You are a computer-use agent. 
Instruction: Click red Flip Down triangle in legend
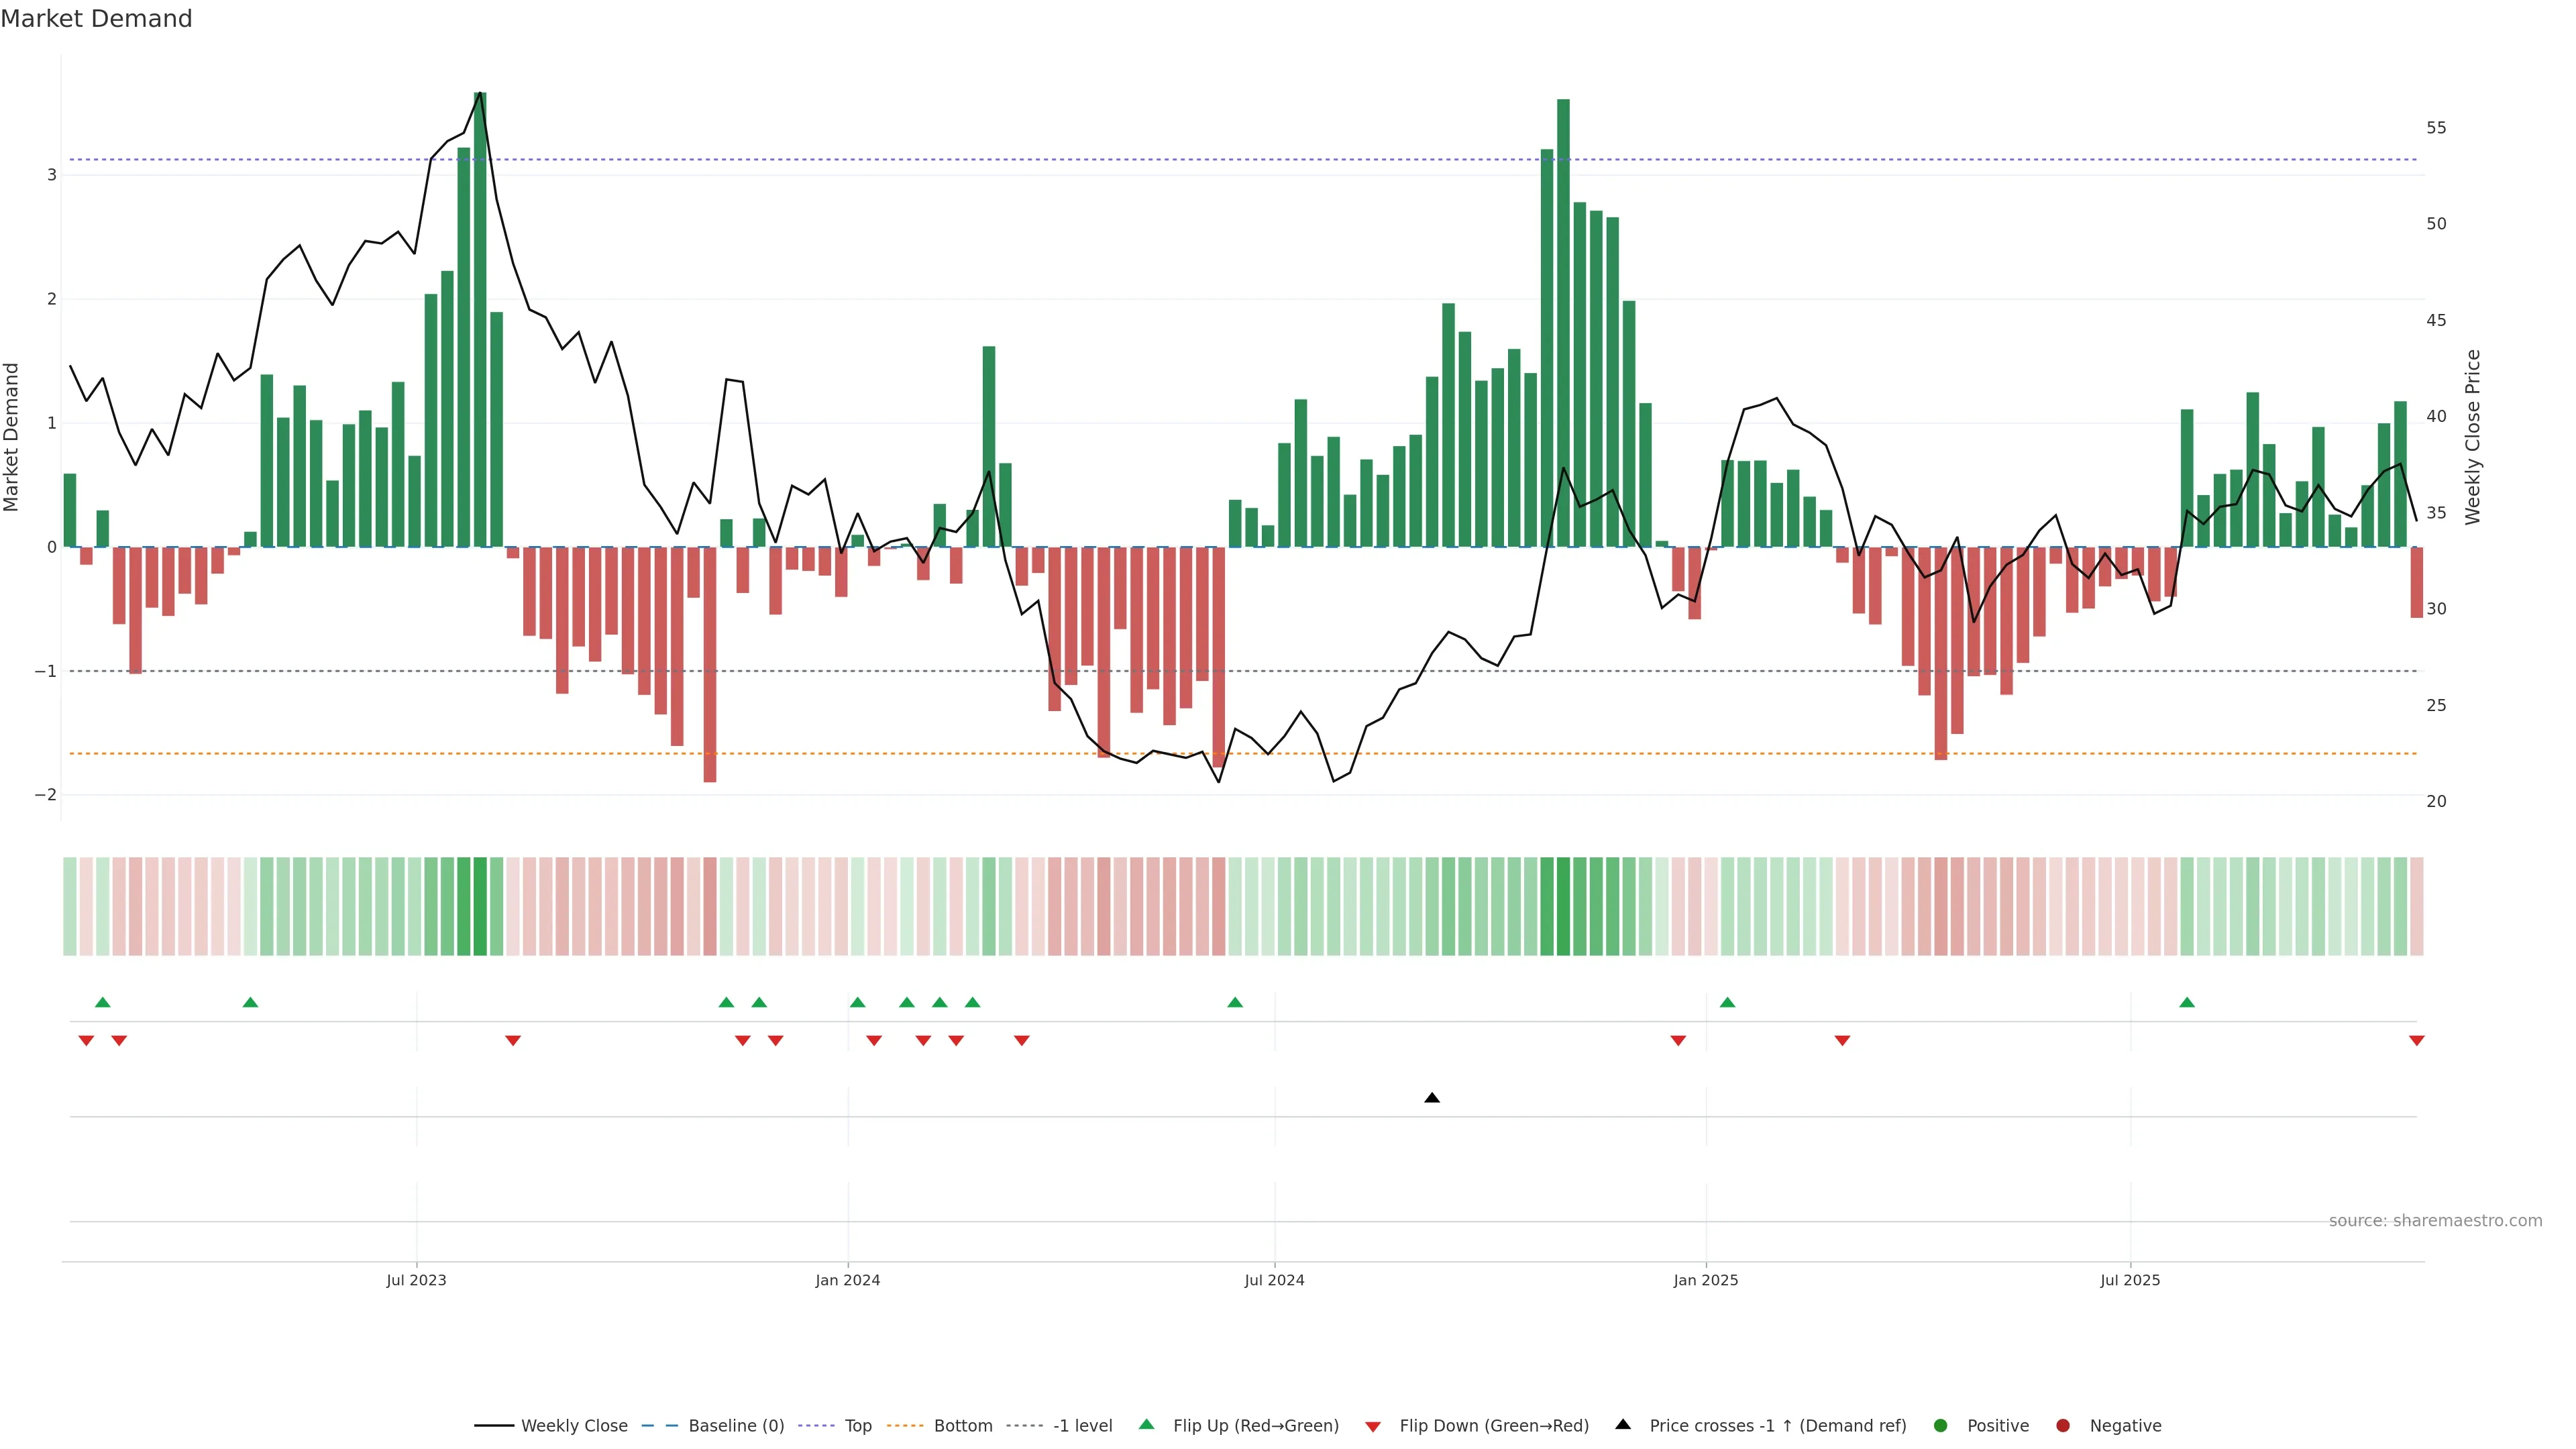coord(1373,1427)
